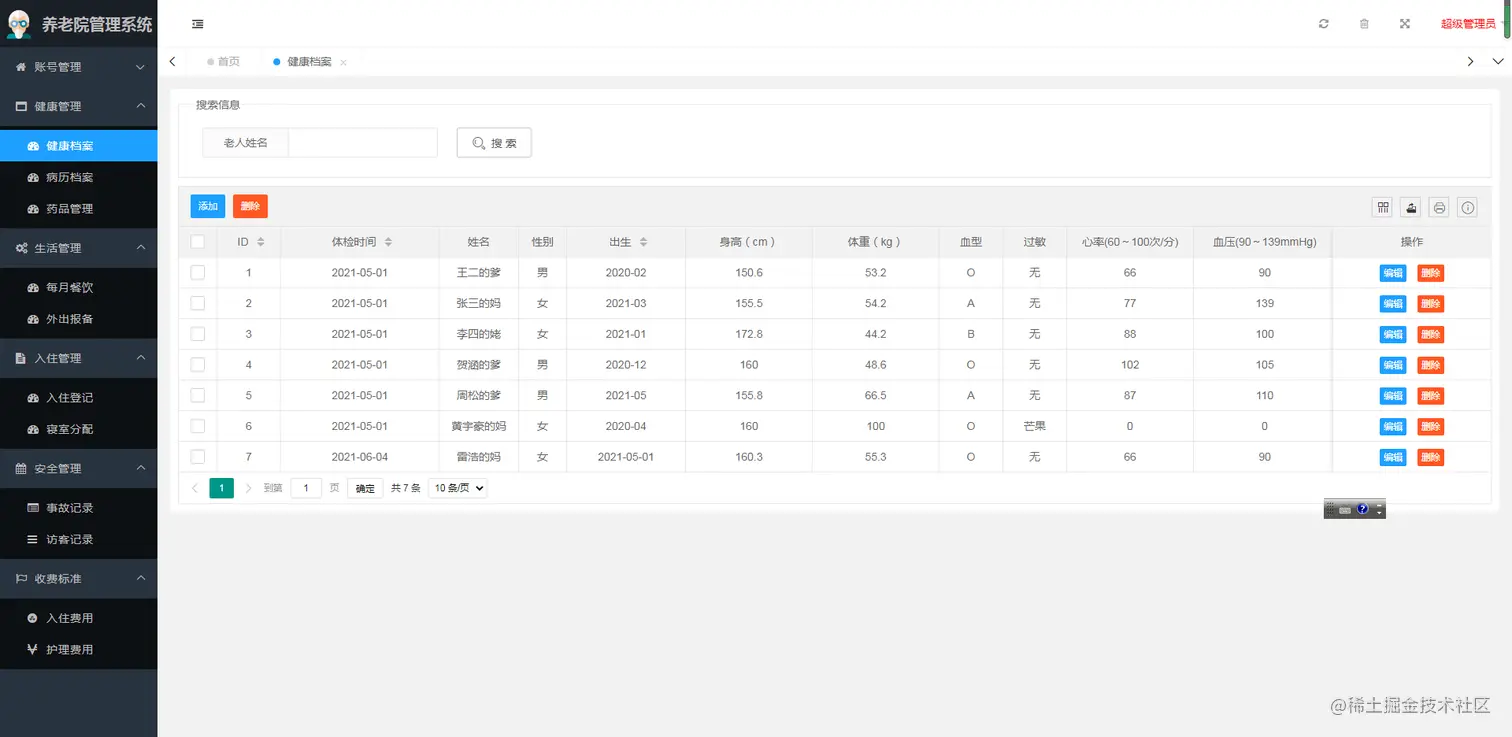Click 编辑 for the 雷浩的妈 row

[x=1393, y=458]
